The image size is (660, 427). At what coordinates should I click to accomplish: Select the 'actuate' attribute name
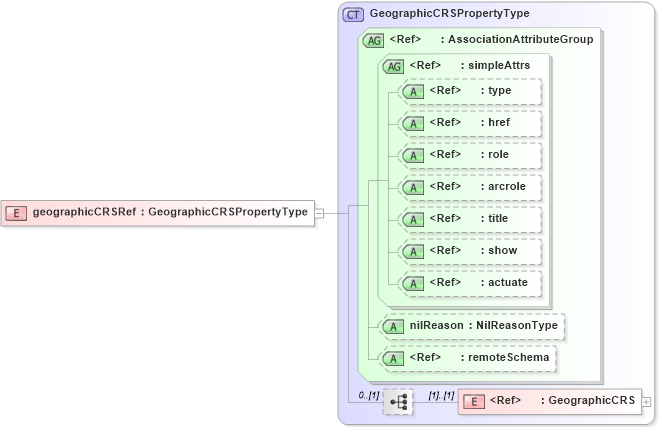(508, 282)
